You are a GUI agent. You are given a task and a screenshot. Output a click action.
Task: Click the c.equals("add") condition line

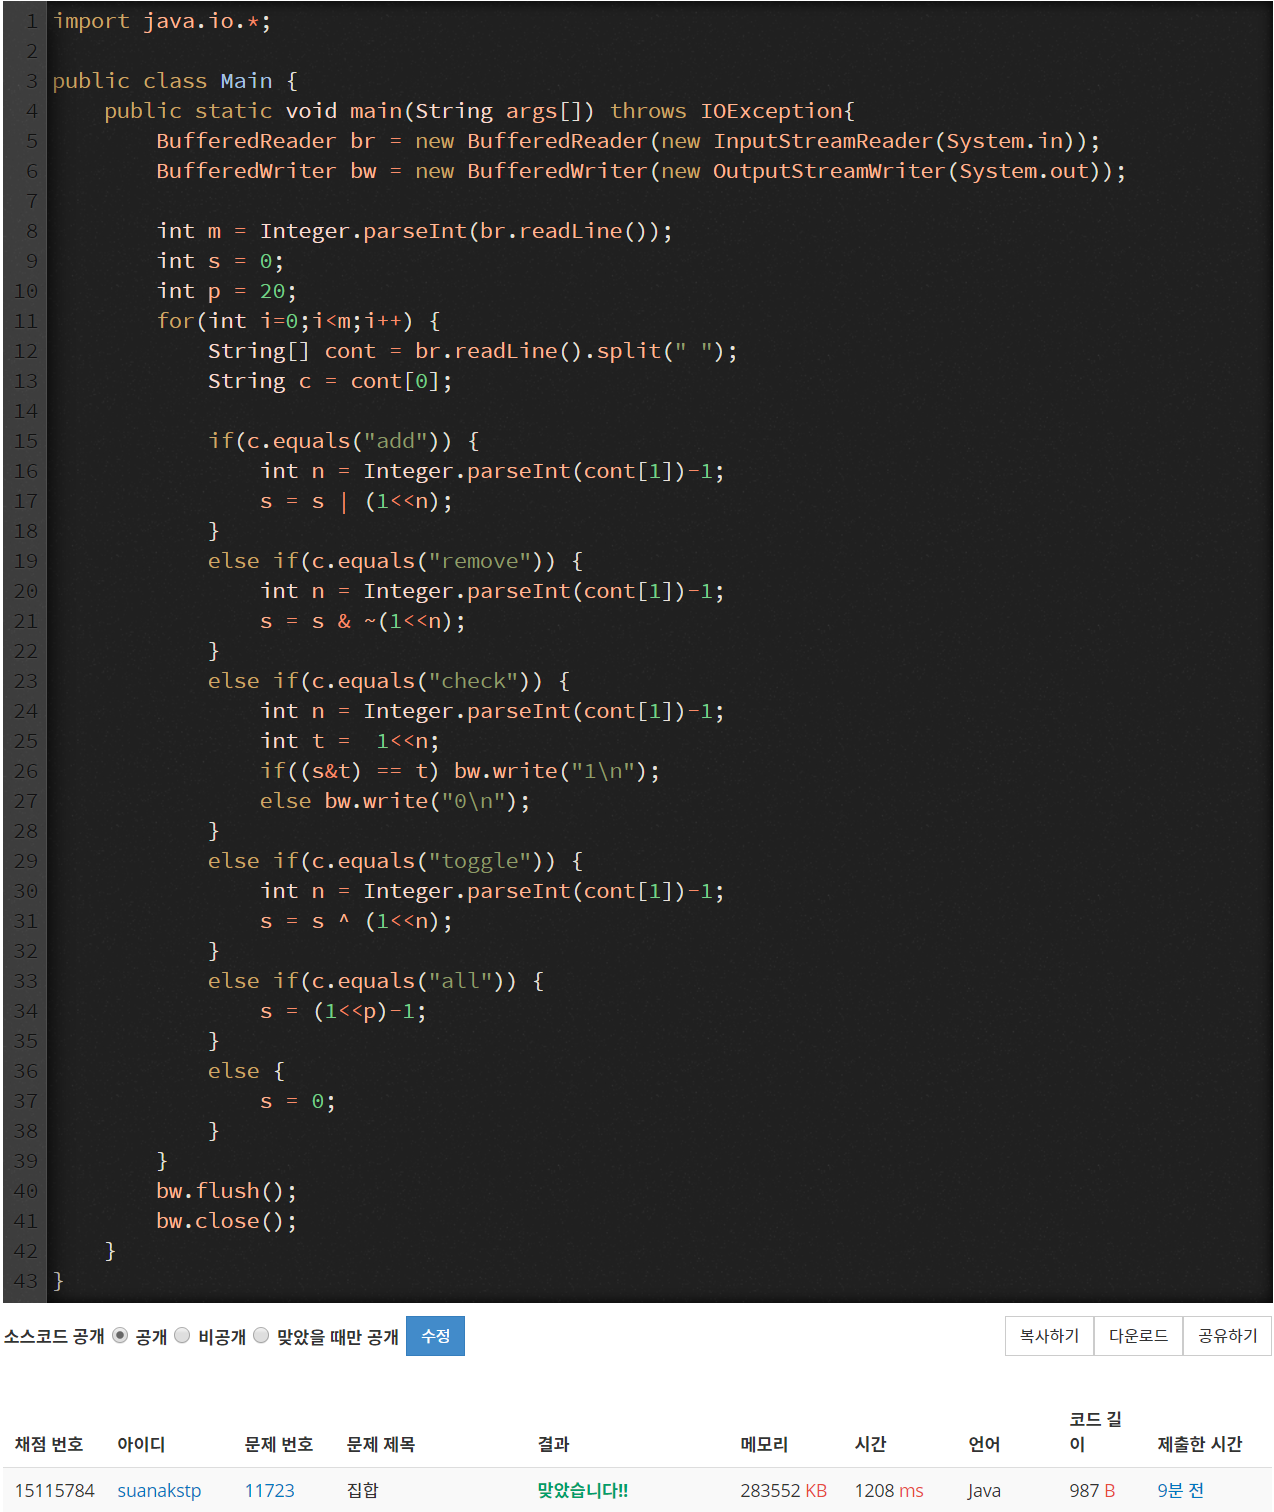(344, 441)
